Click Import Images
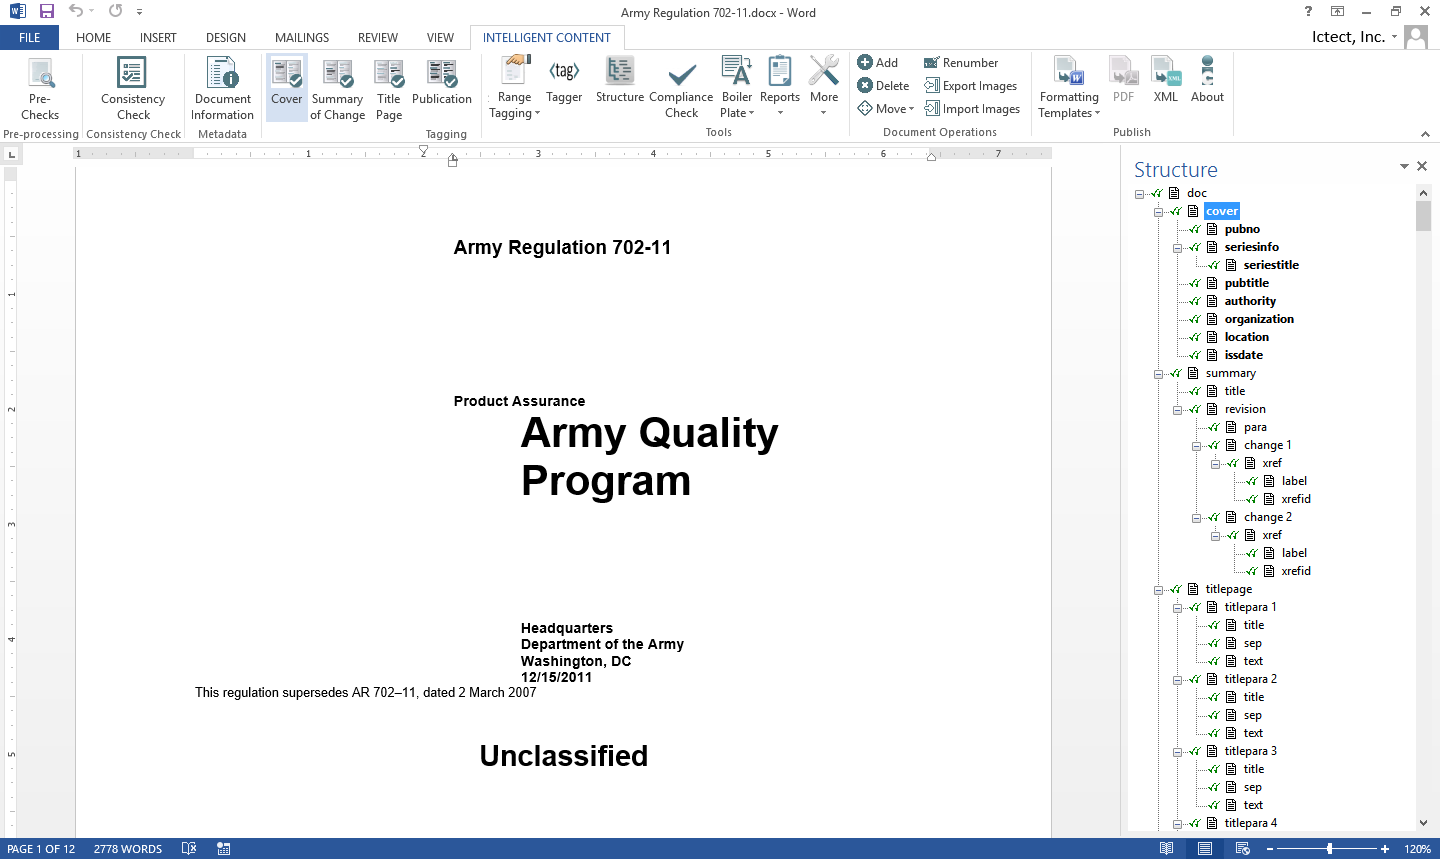 tap(972, 108)
